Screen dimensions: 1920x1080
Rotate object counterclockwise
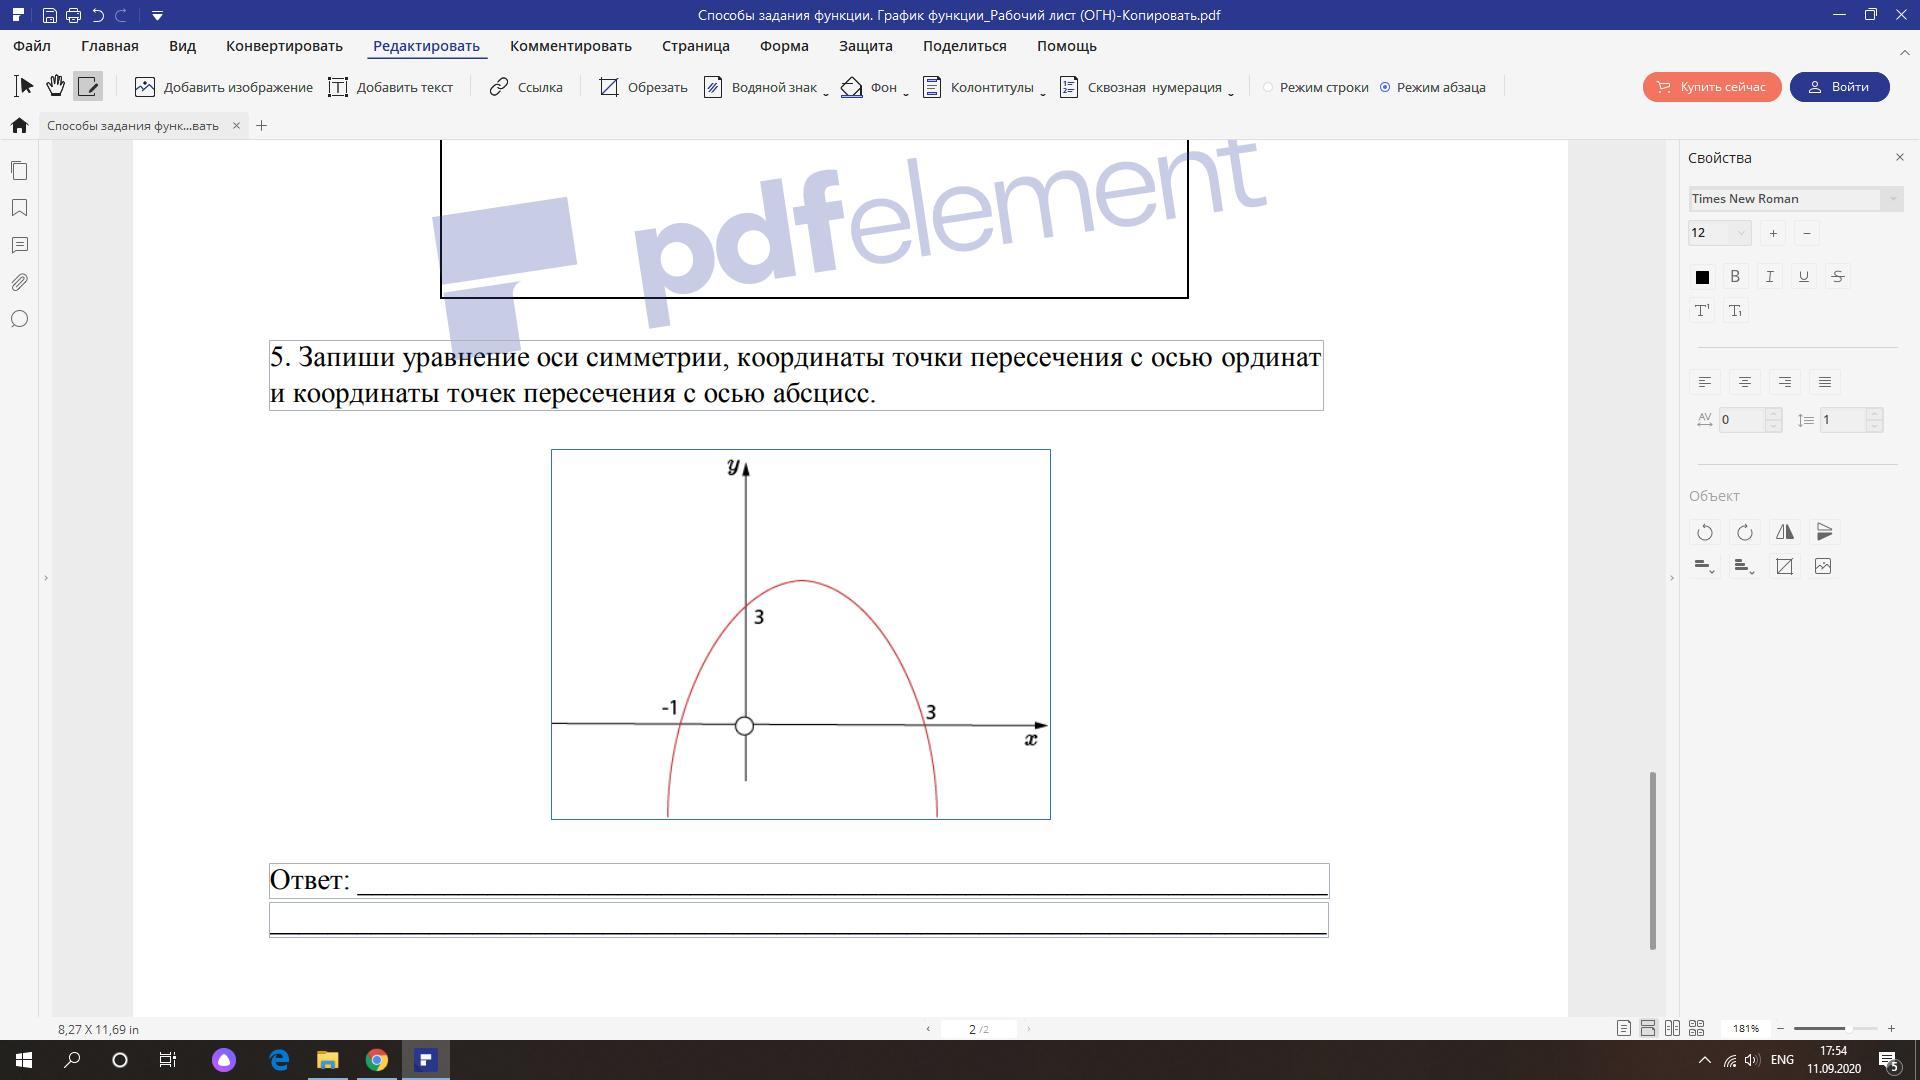[x=1705, y=532]
